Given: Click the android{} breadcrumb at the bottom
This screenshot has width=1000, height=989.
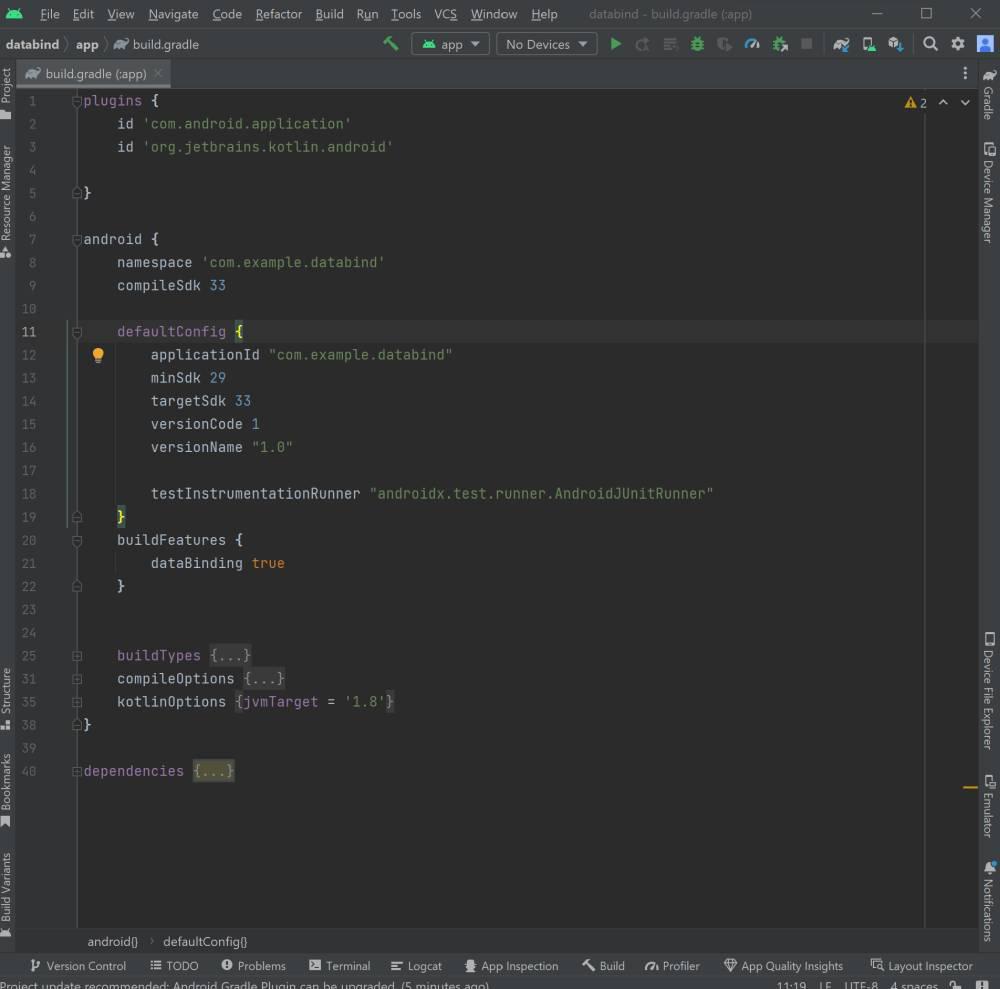Looking at the screenshot, I should pyautogui.click(x=111, y=941).
